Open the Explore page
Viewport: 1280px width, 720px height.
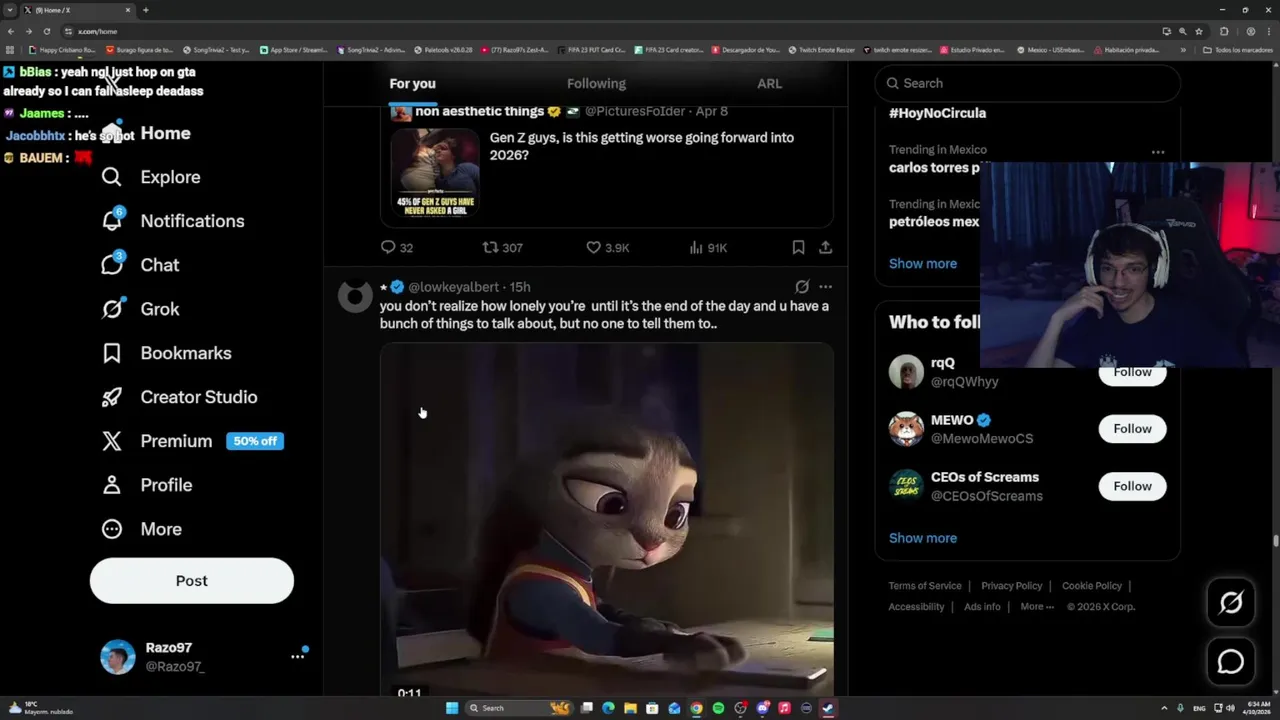[x=151, y=177]
